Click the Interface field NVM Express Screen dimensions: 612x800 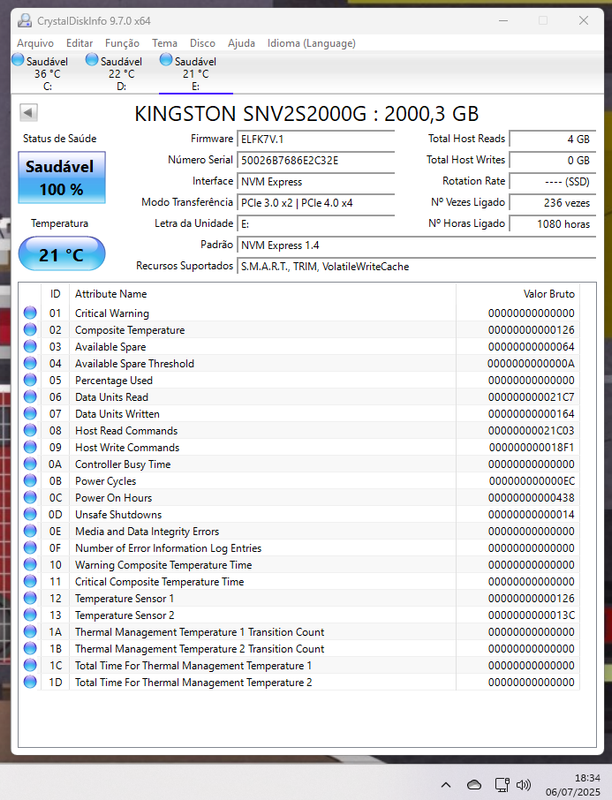tap(316, 182)
